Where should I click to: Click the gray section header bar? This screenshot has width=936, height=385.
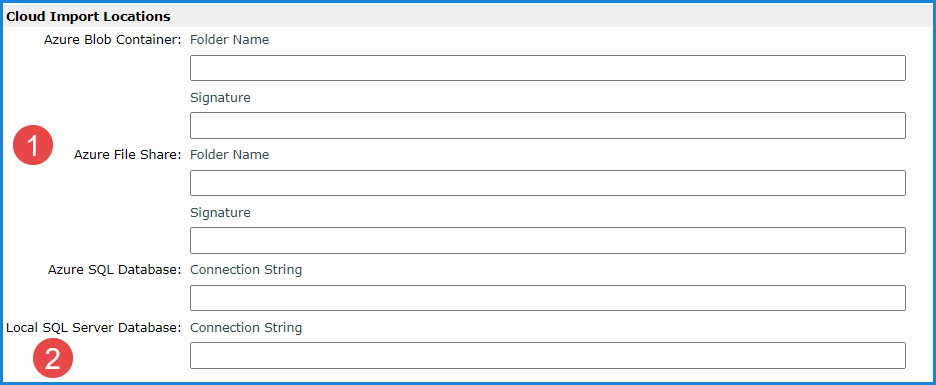468,17
